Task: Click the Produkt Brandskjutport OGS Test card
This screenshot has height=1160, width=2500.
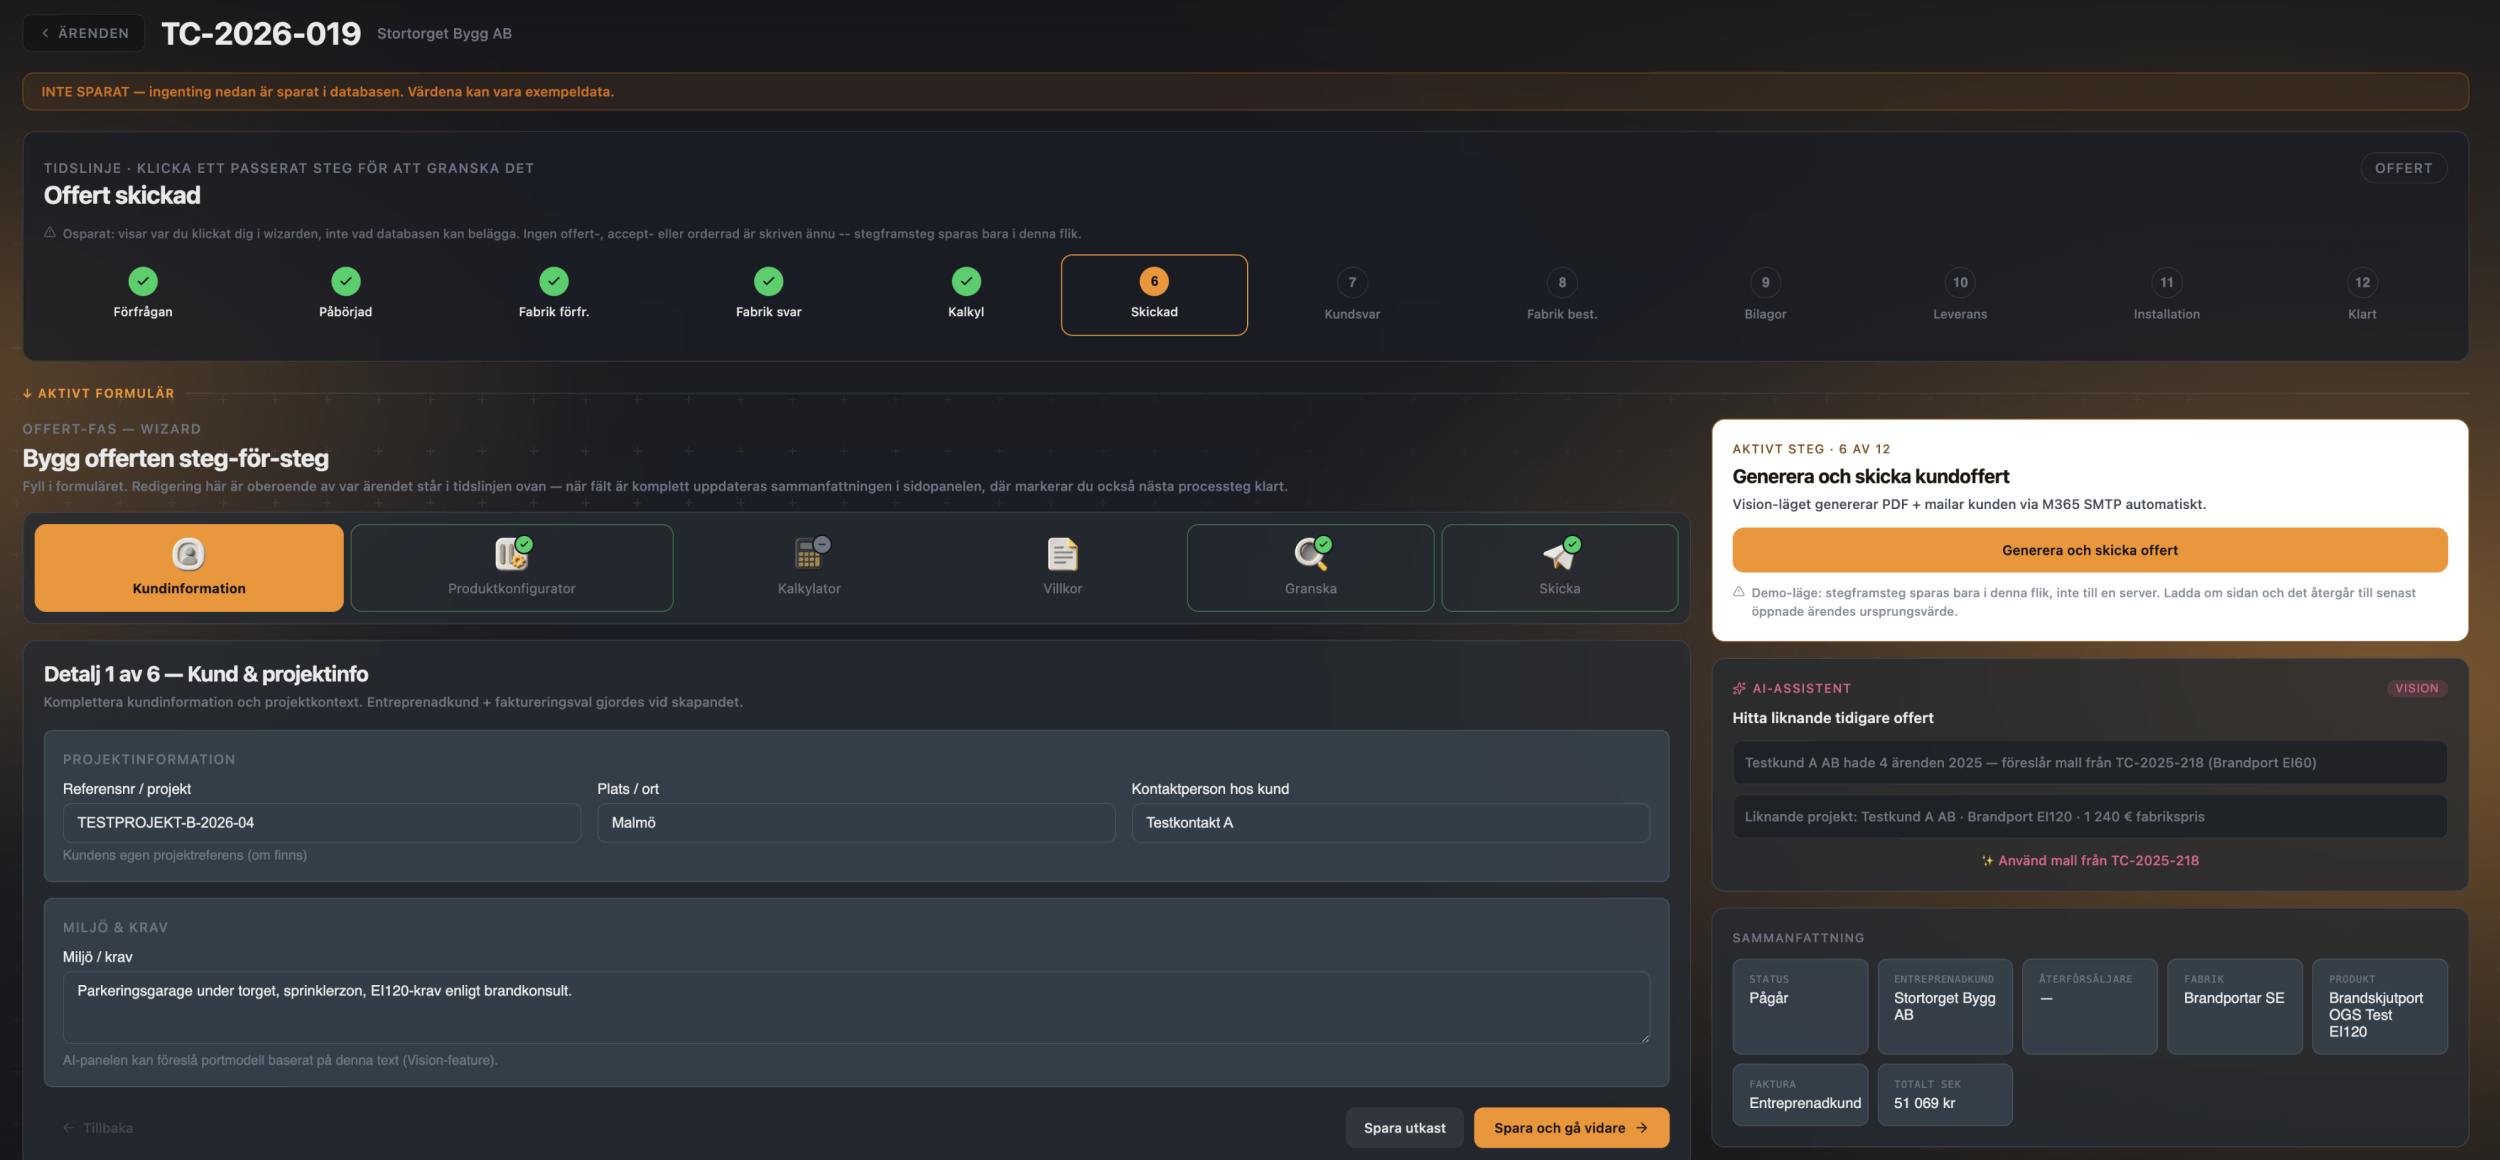Action: pos(2379,1006)
